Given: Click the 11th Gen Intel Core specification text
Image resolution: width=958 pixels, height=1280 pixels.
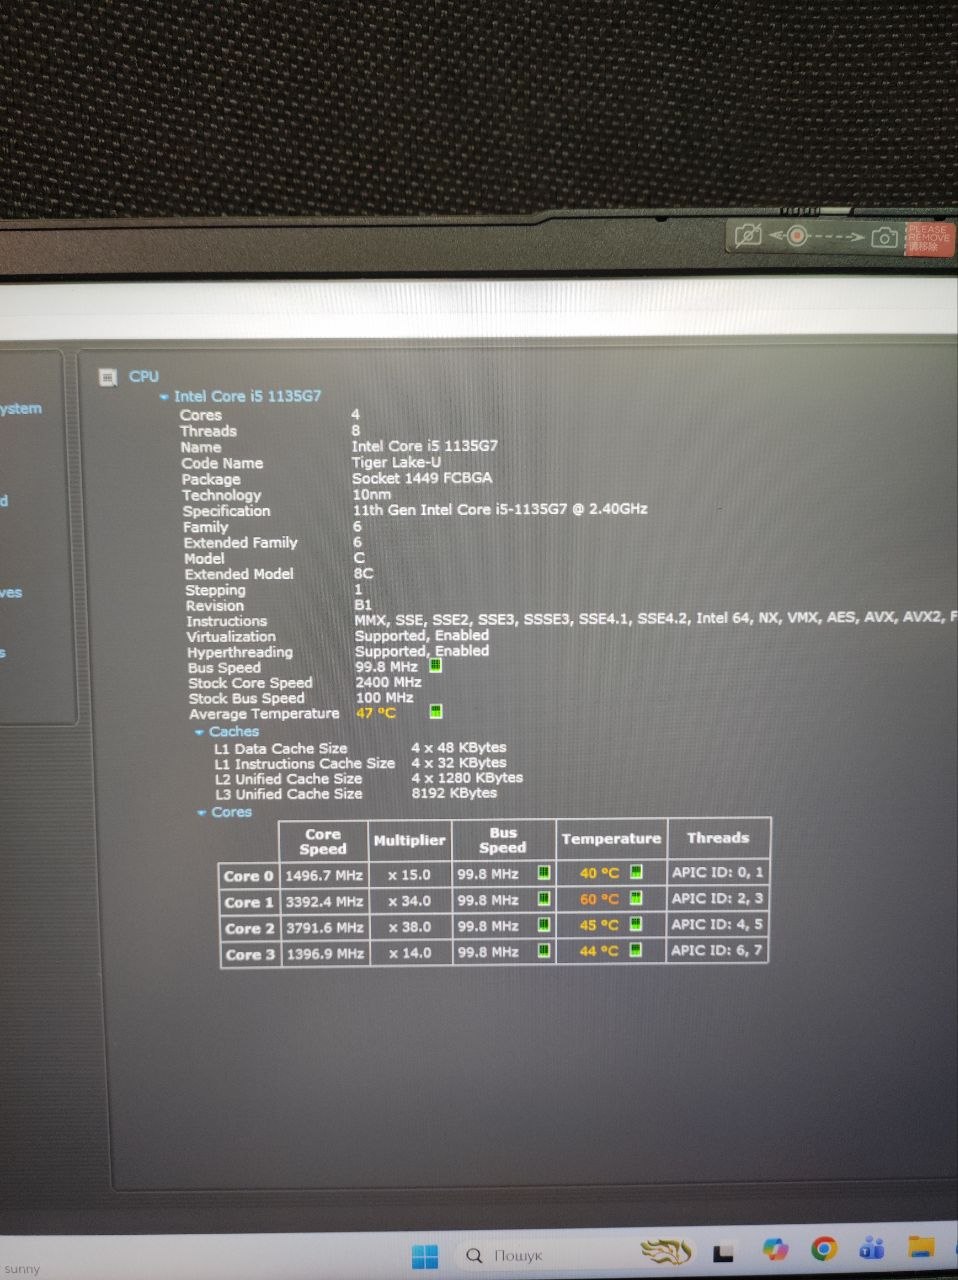Looking at the screenshot, I should [500, 509].
